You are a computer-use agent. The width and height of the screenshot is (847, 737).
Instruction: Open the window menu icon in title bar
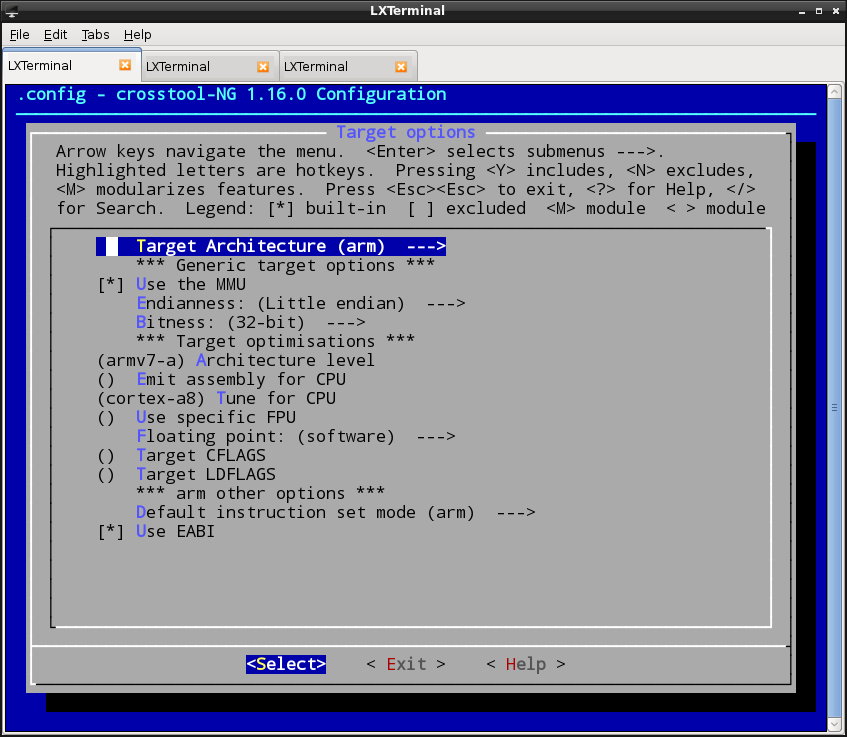[11, 11]
